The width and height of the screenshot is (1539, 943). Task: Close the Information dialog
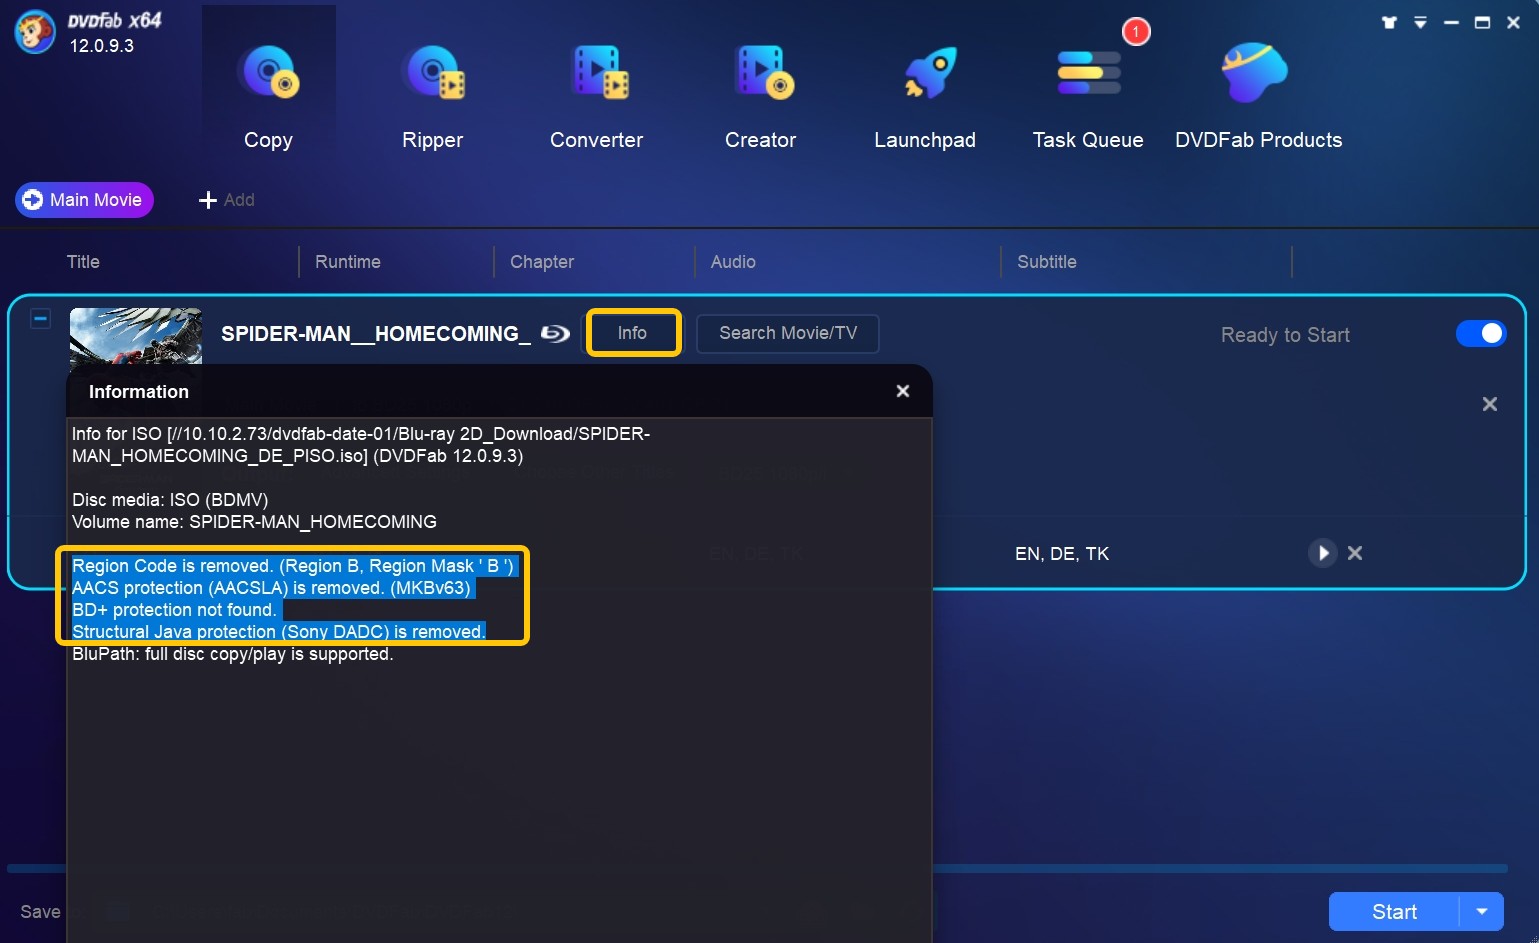(x=903, y=391)
